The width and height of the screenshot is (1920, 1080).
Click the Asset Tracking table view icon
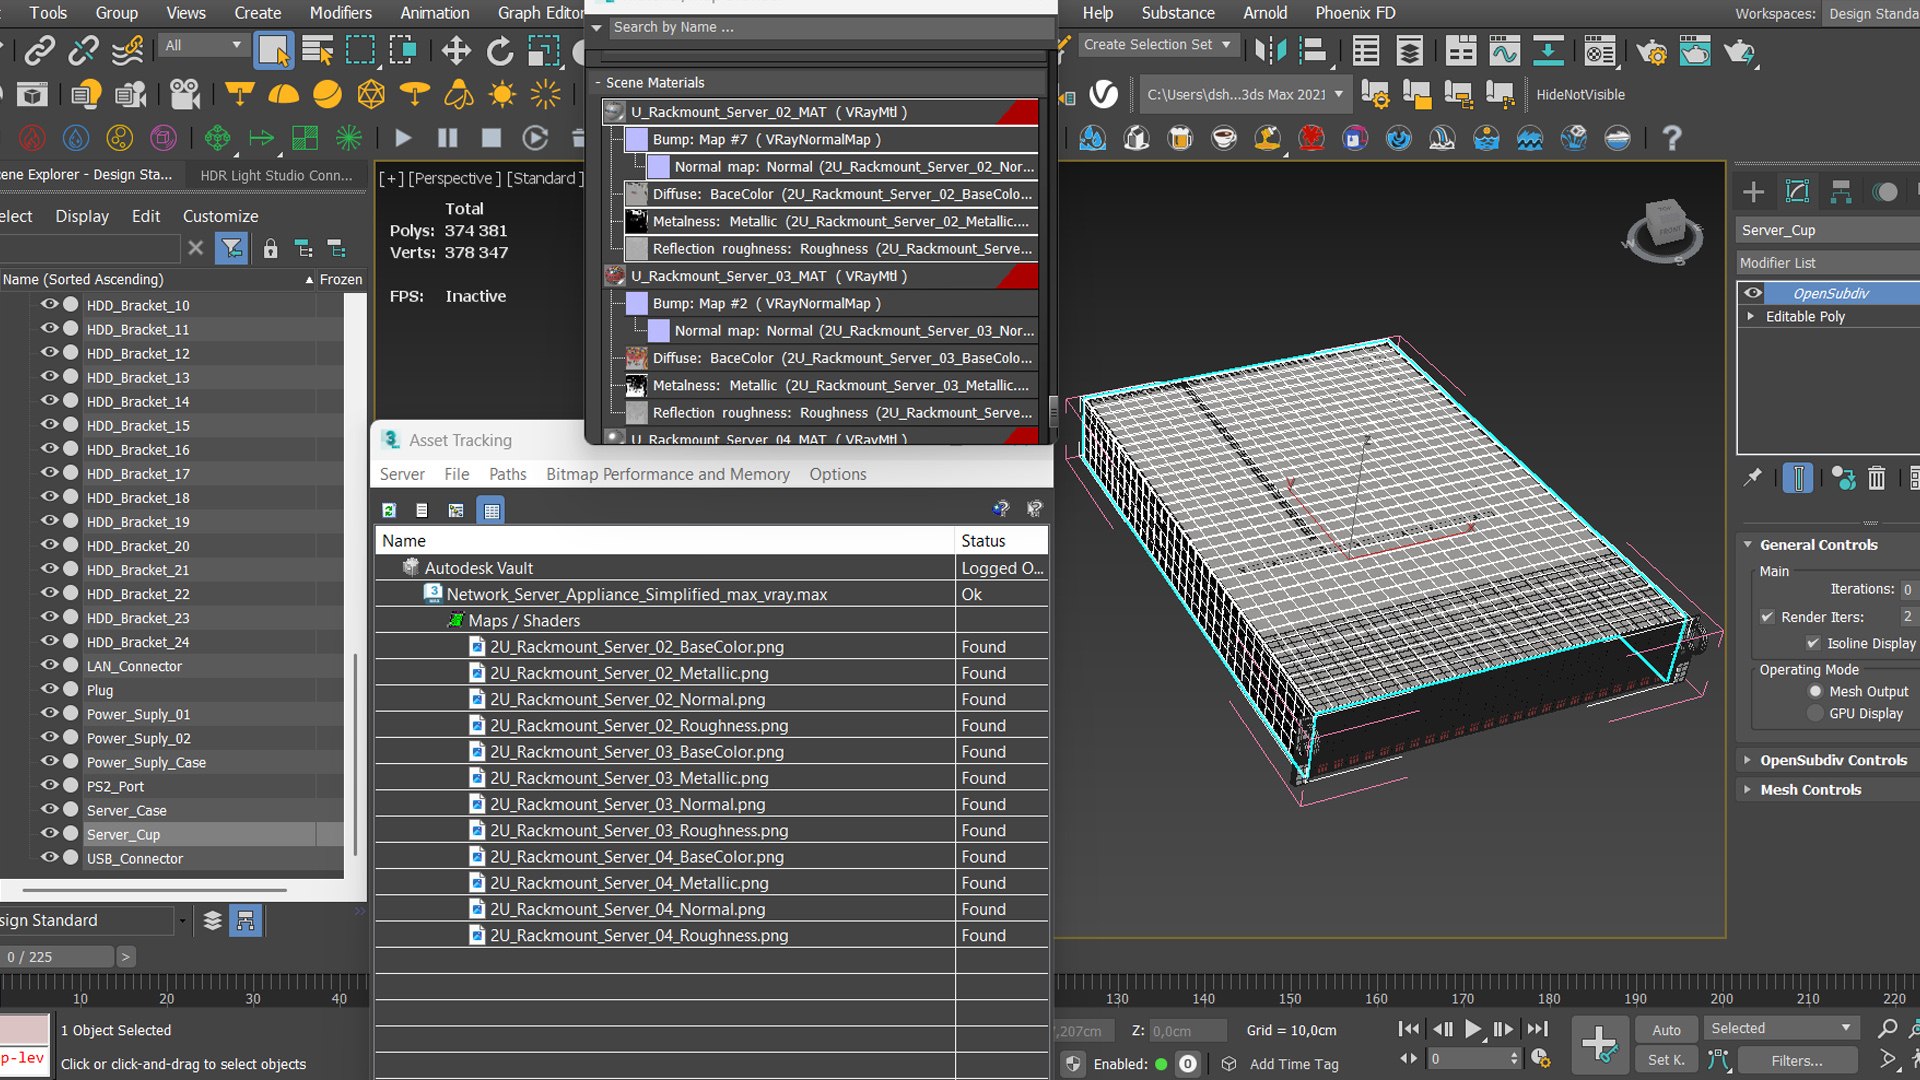point(491,510)
